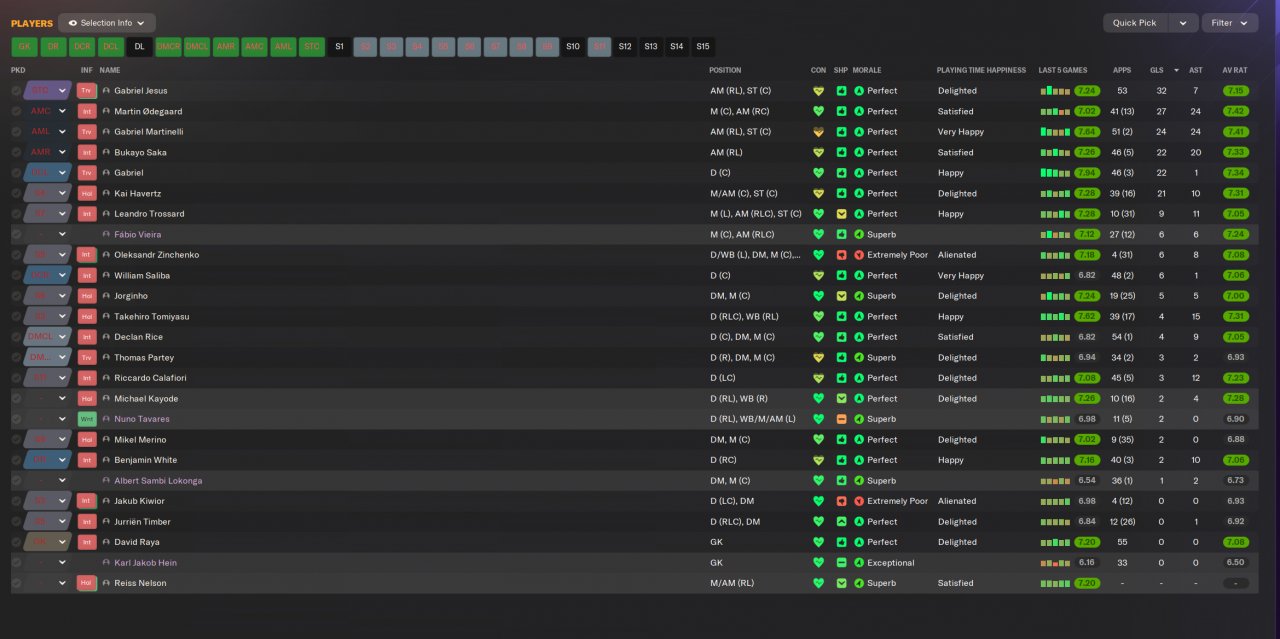Click the profile icon next to Bukayo Saka

(106, 152)
